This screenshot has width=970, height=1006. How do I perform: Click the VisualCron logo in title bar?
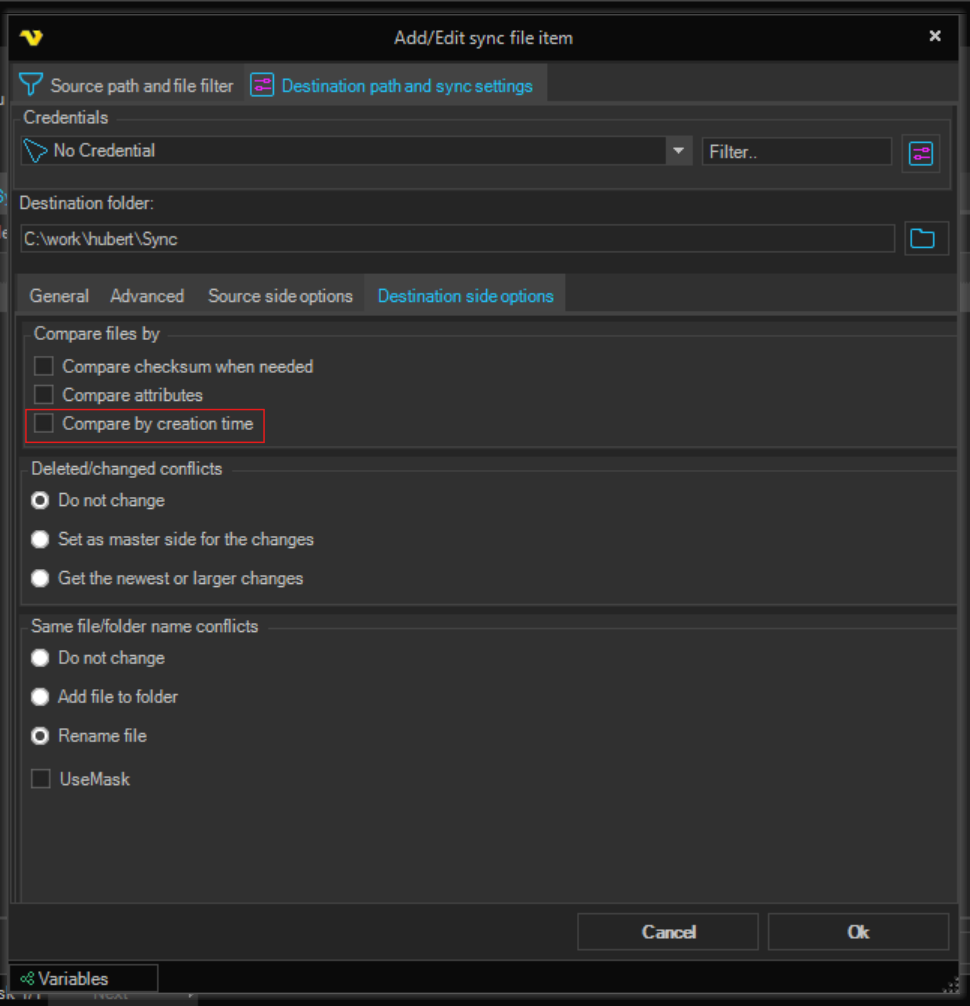click(31, 38)
